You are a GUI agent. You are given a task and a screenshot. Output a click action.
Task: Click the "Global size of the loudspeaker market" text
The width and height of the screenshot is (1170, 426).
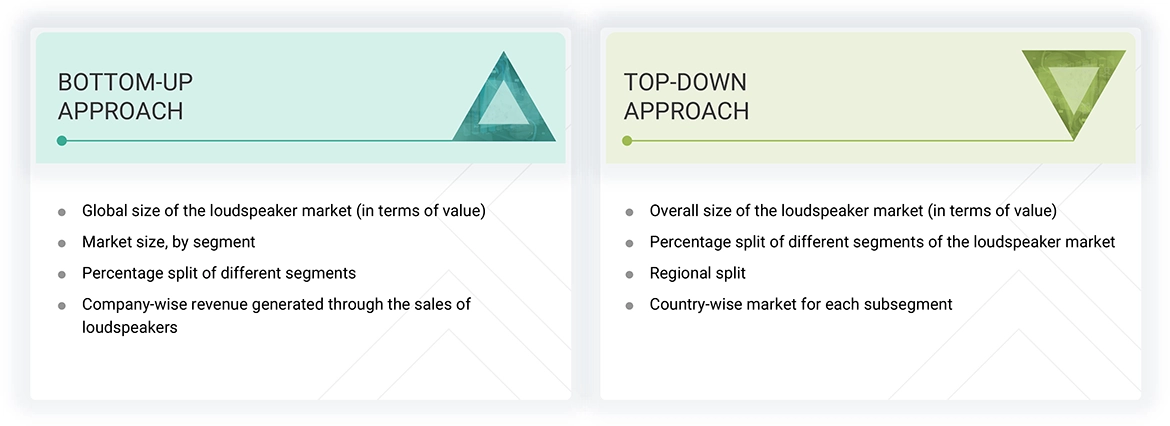tap(283, 211)
